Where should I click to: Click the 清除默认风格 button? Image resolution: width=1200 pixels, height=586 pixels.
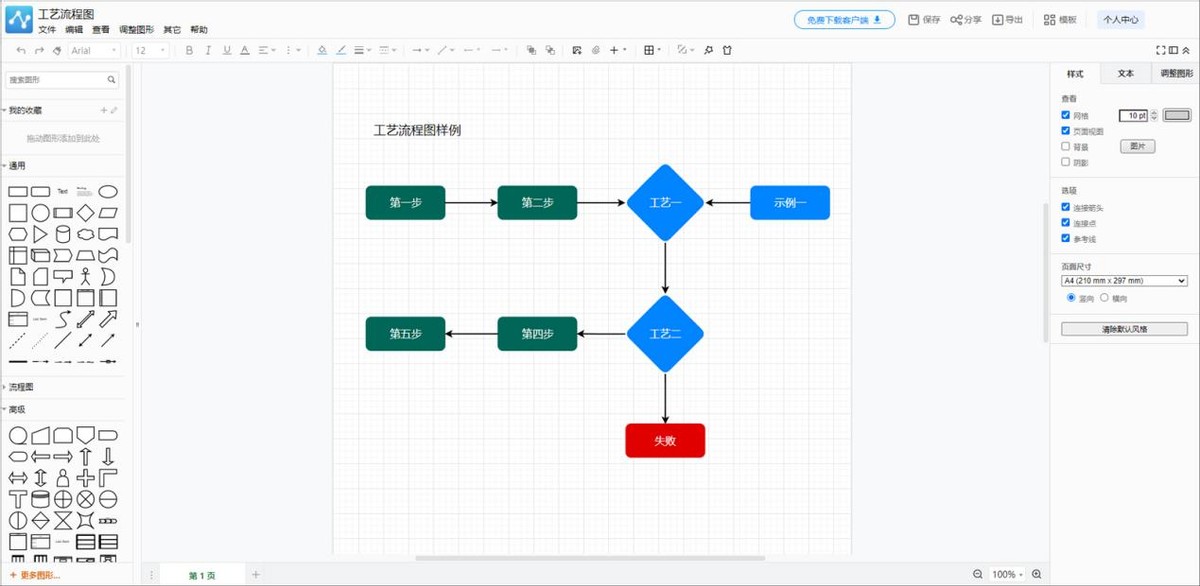click(x=1122, y=328)
